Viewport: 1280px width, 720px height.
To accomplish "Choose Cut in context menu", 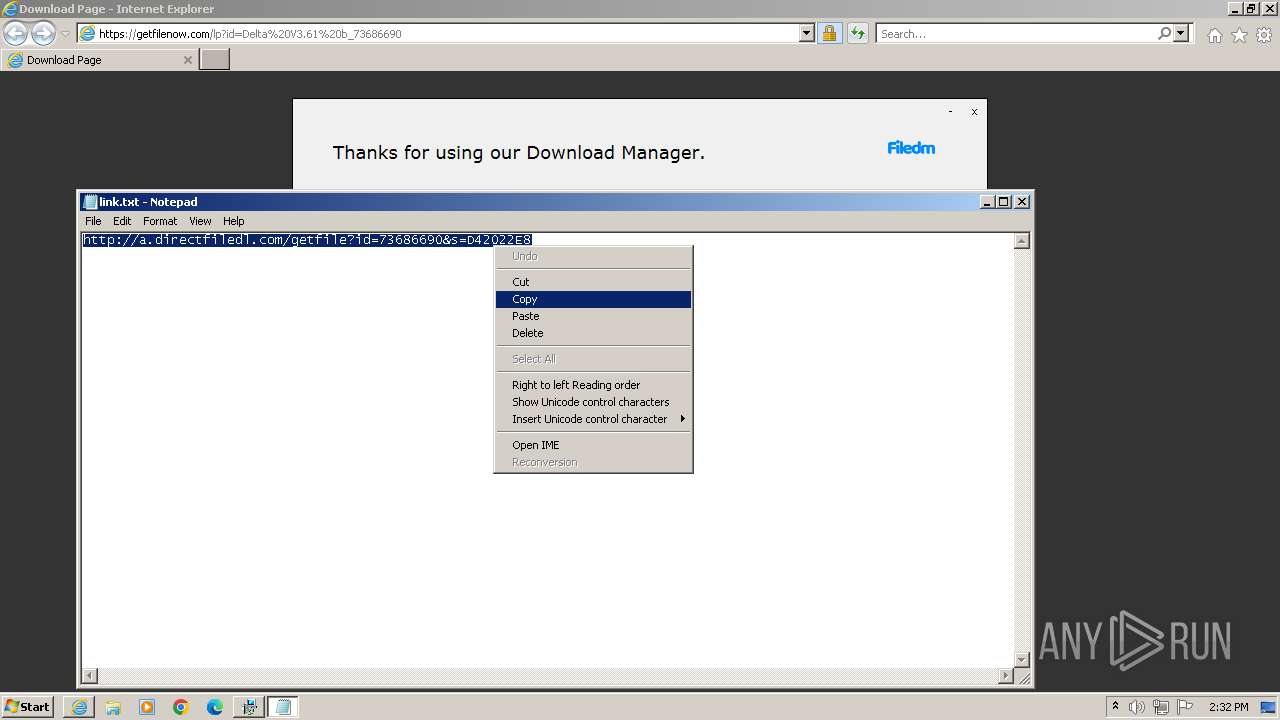I will pyautogui.click(x=593, y=282).
